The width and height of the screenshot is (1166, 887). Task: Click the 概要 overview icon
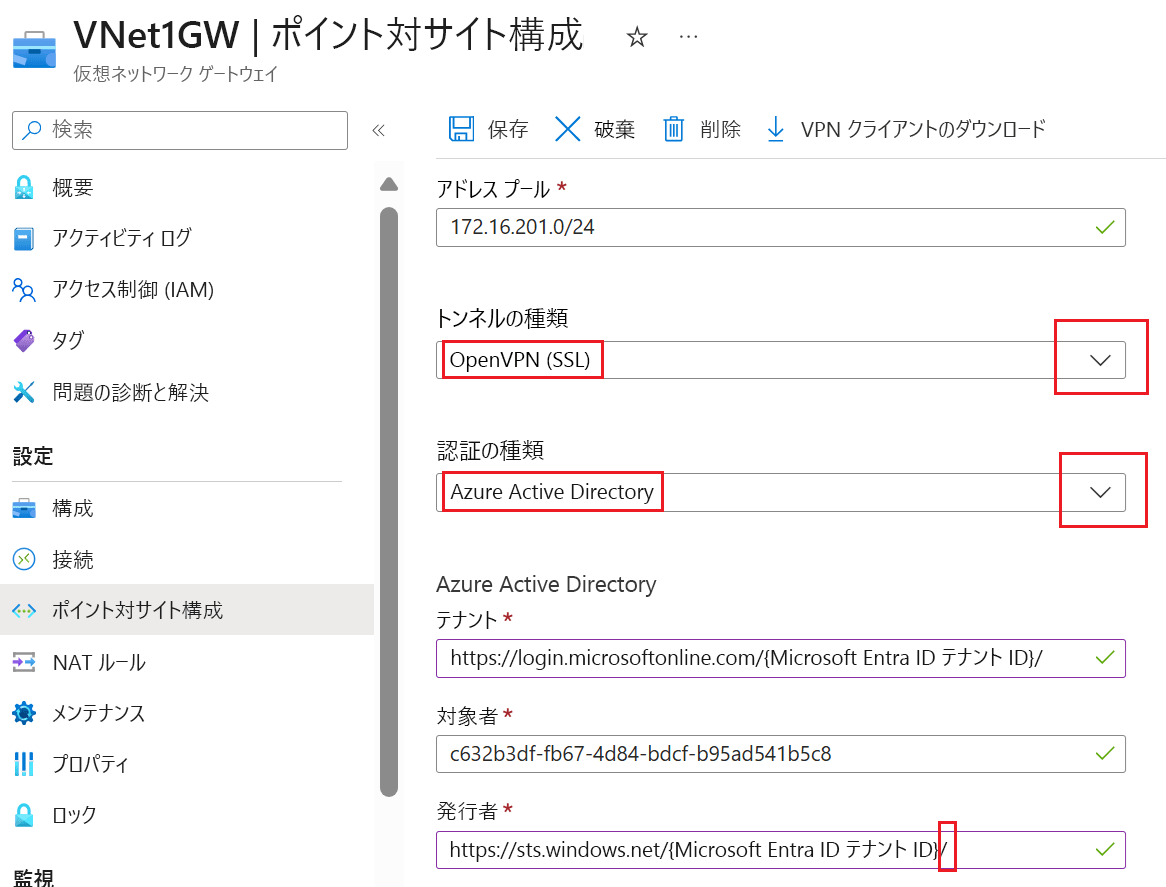tap(24, 187)
